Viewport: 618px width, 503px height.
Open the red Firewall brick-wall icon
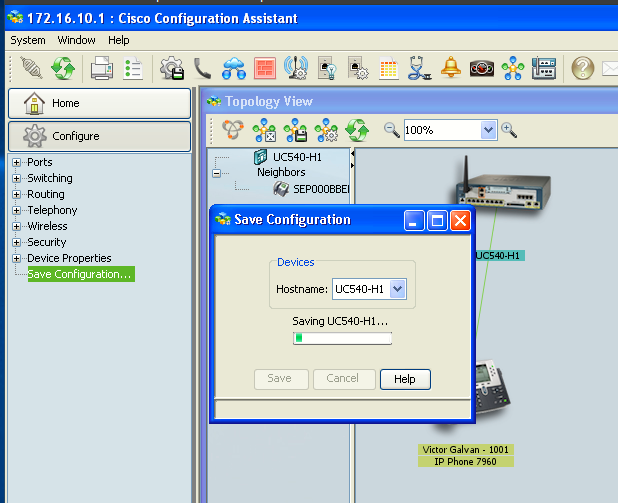[x=265, y=68]
